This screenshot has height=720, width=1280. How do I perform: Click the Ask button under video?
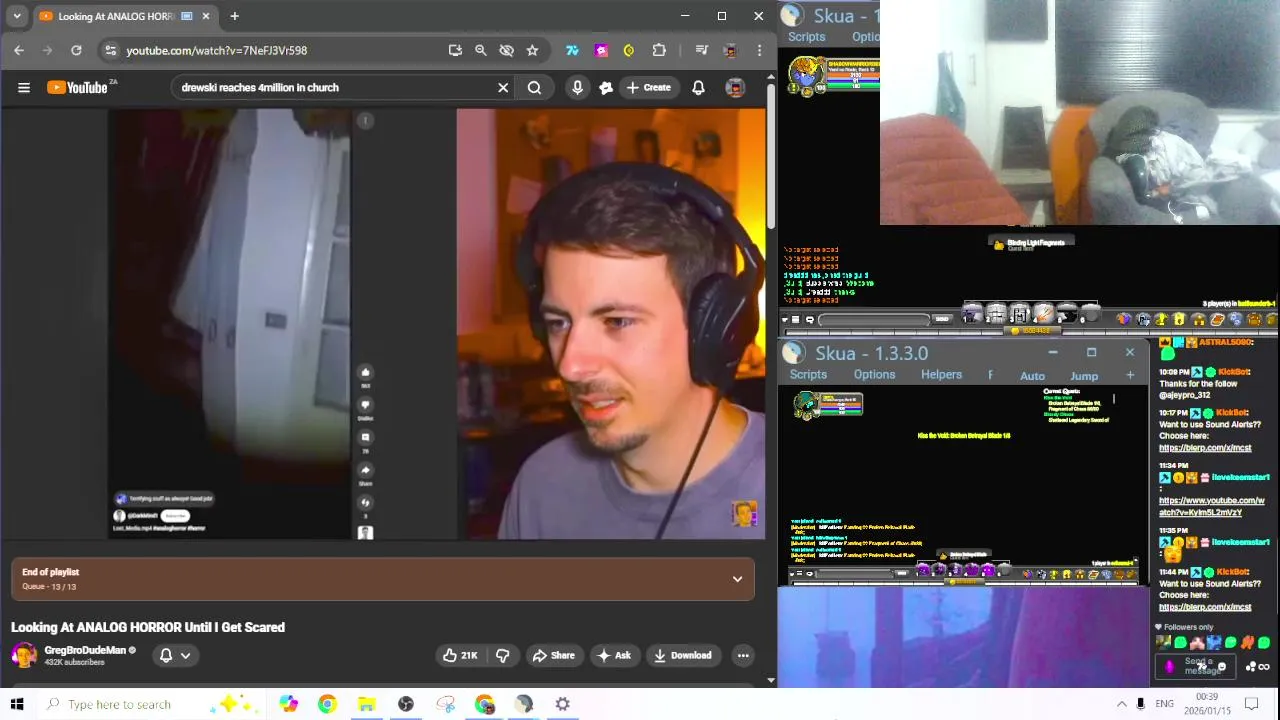(614, 656)
